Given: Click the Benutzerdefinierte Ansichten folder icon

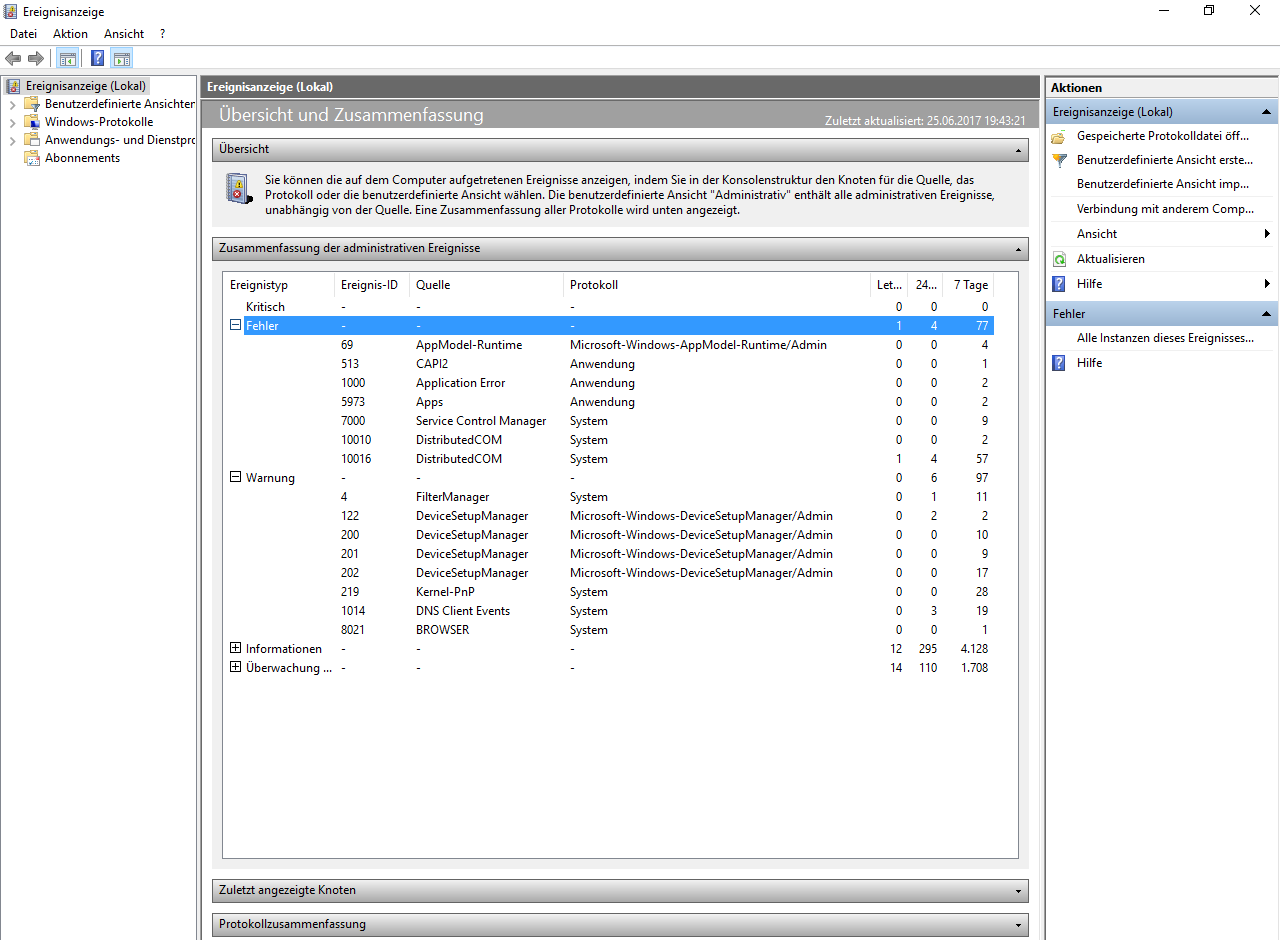Looking at the screenshot, I should [32, 104].
